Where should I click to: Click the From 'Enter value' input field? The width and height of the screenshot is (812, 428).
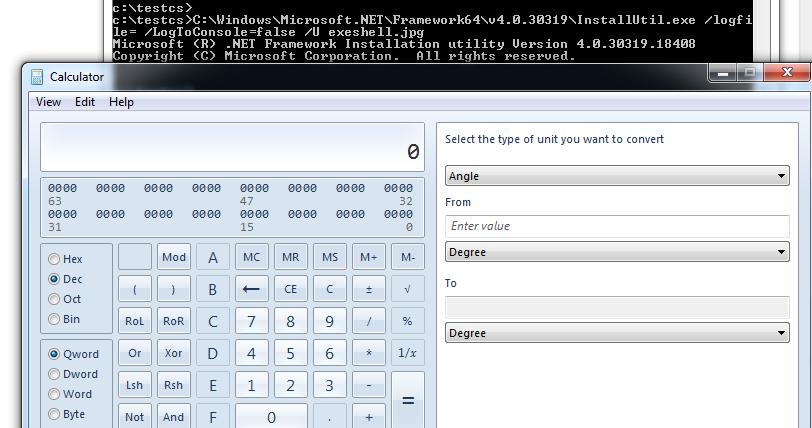coord(617,226)
